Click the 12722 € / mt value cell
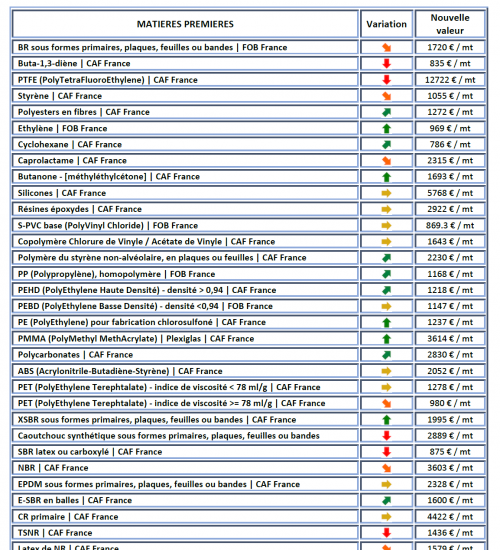 (x=450, y=80)
